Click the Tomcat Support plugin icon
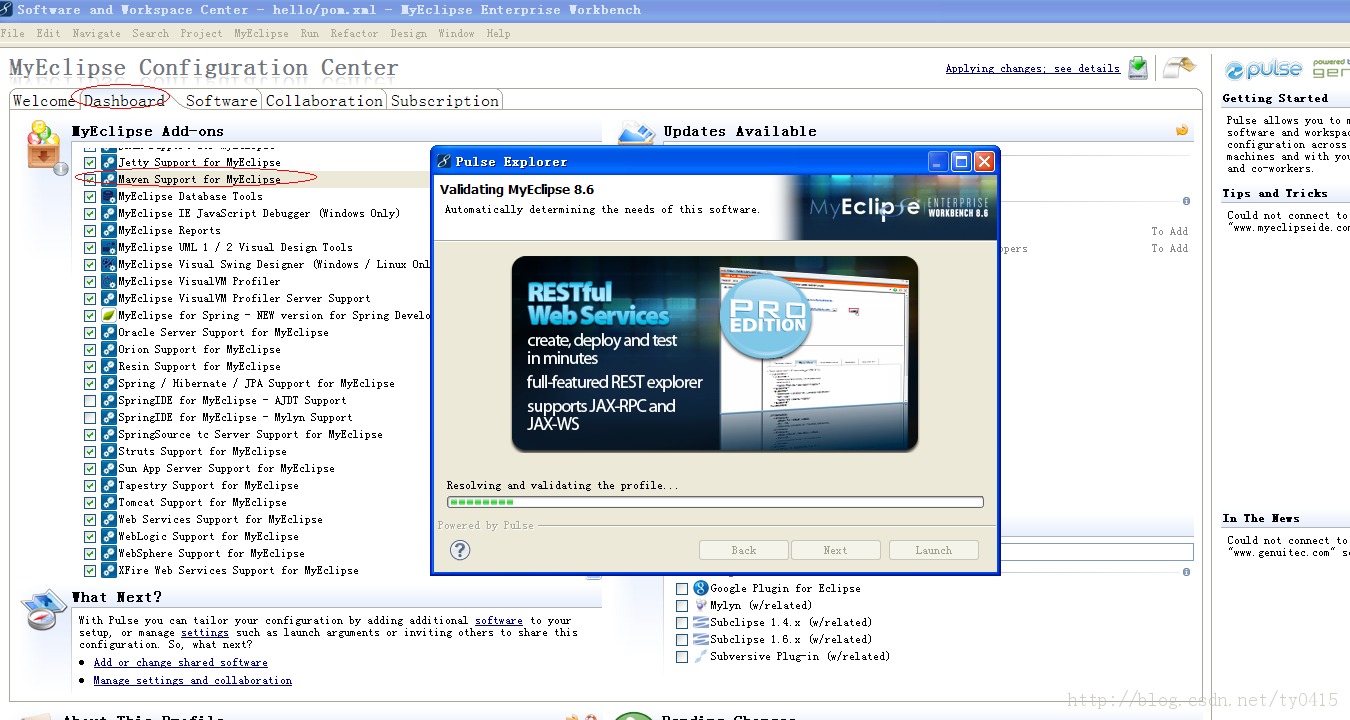 (108, 502)
